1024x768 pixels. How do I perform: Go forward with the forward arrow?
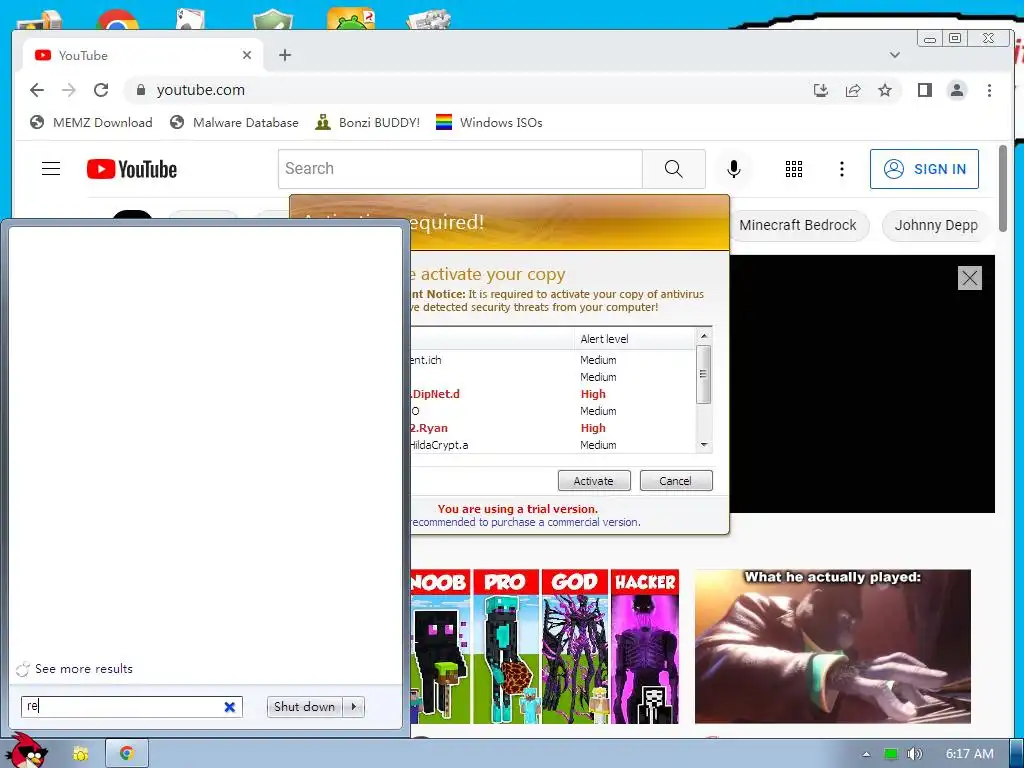click(x=69, y=90)
